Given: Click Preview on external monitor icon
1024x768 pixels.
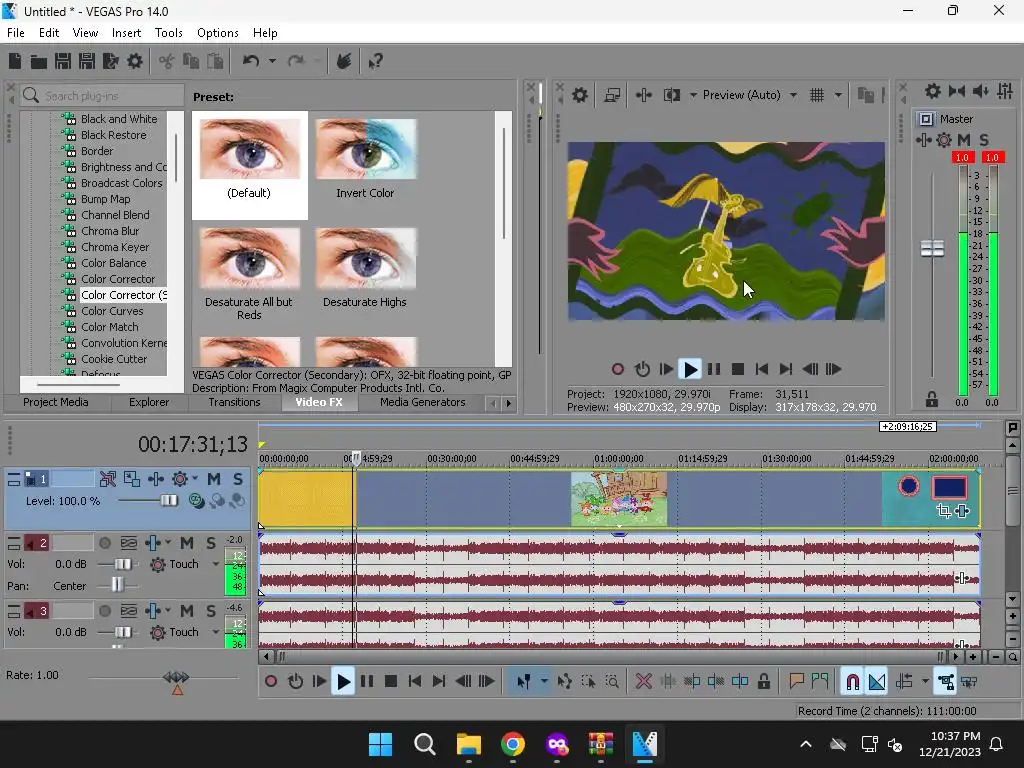Looking at the screenshot, I should [612, 95].
